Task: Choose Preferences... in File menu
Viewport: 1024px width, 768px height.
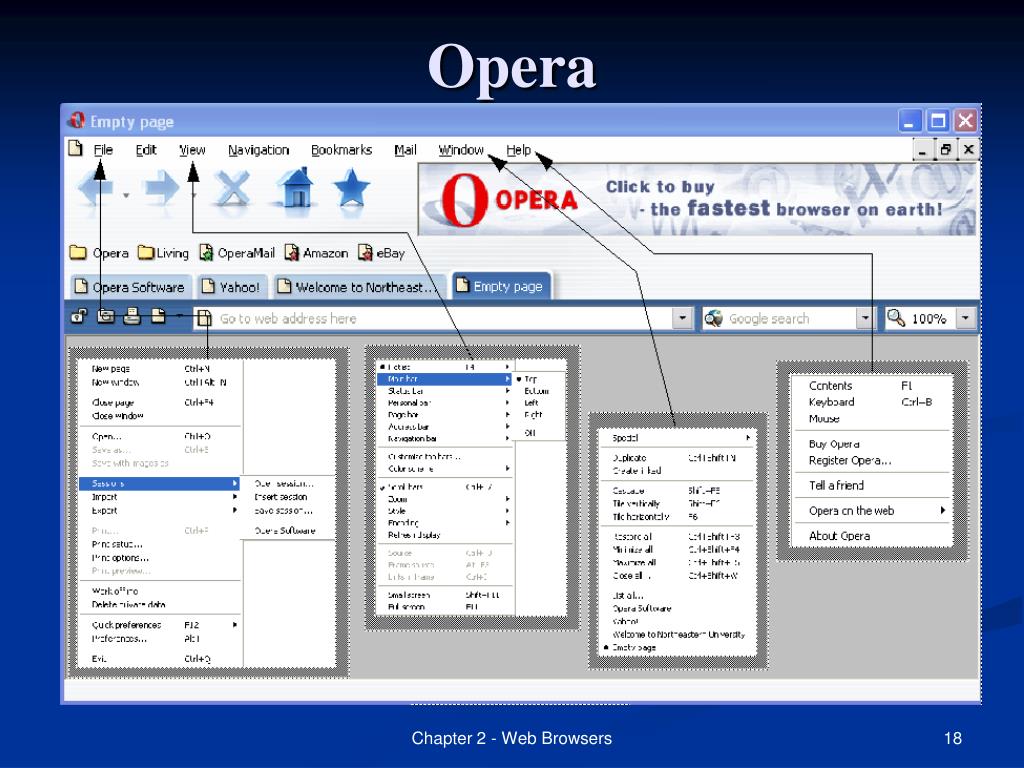Action: point(159,639)
